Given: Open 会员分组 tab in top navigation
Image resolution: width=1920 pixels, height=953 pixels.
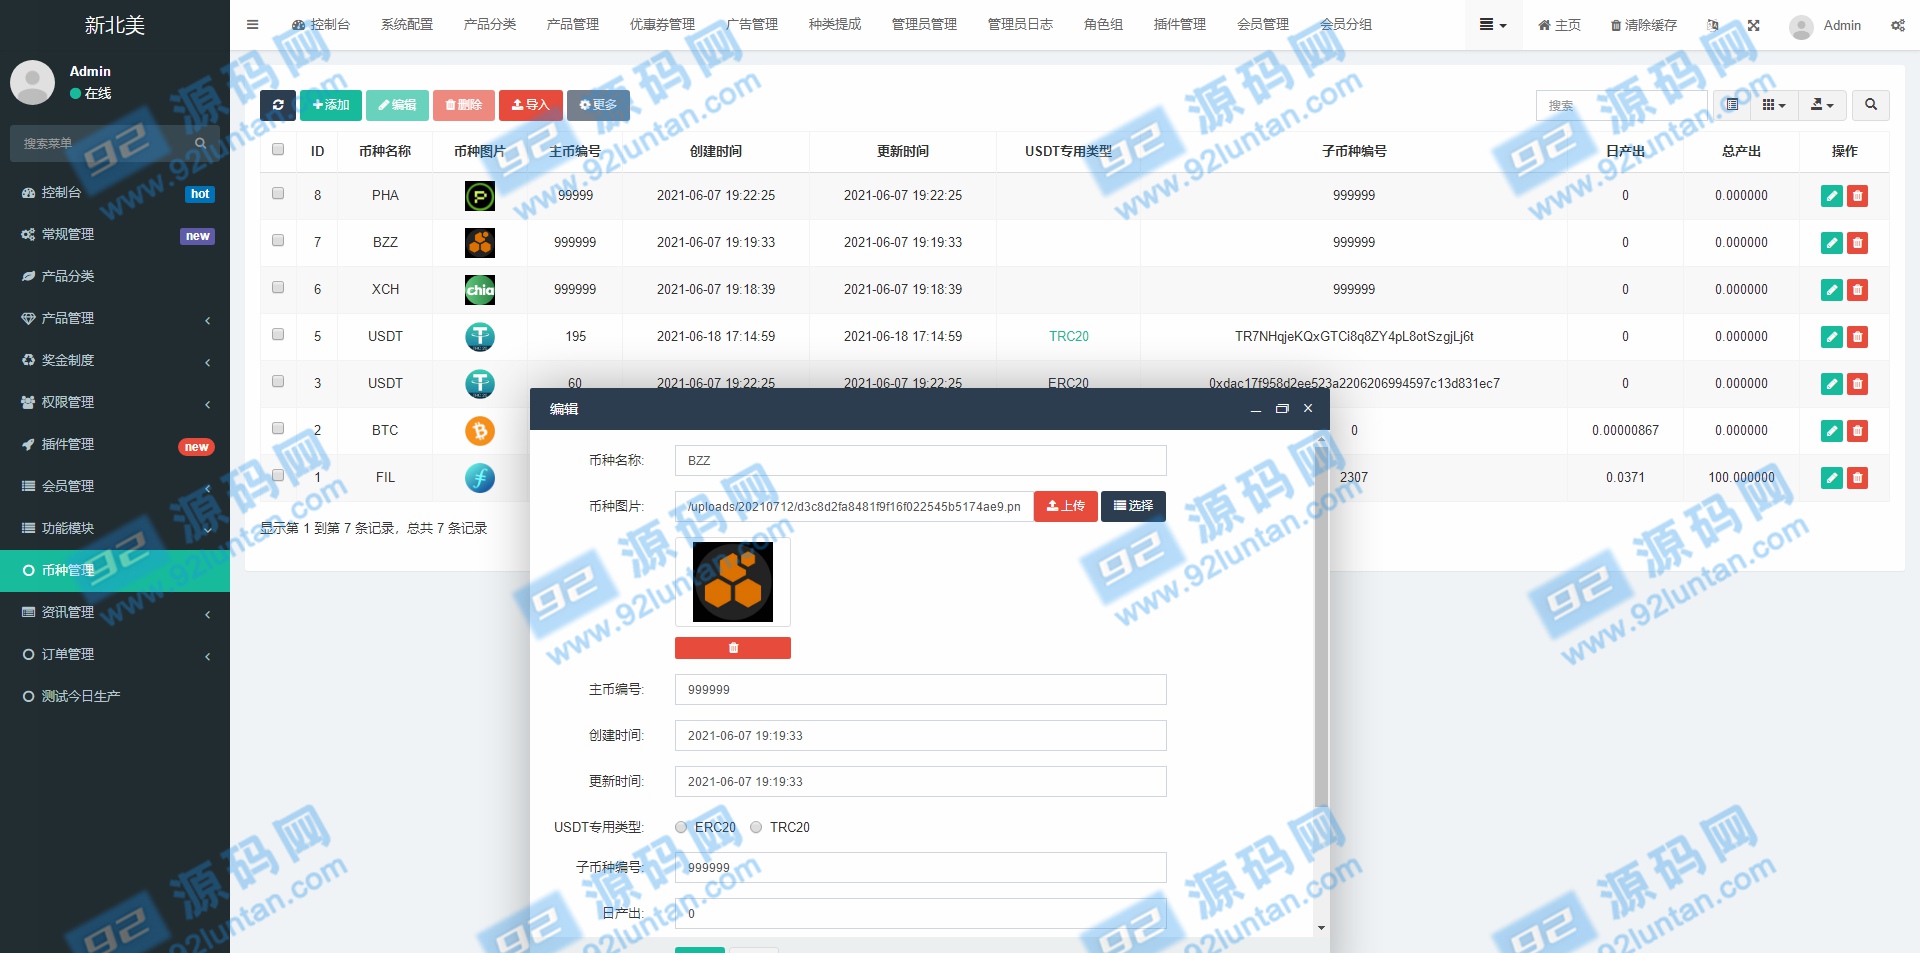Looking at the screenshot, I should 1346,24.
